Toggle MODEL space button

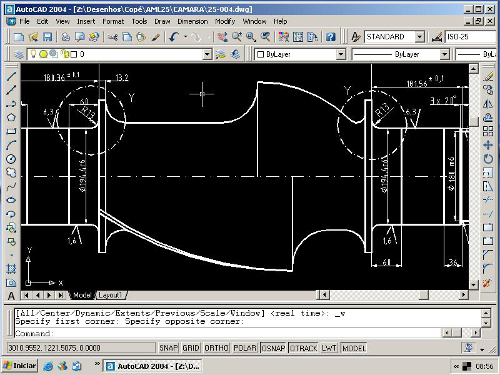pyautogui.click(x=354, y=348)
